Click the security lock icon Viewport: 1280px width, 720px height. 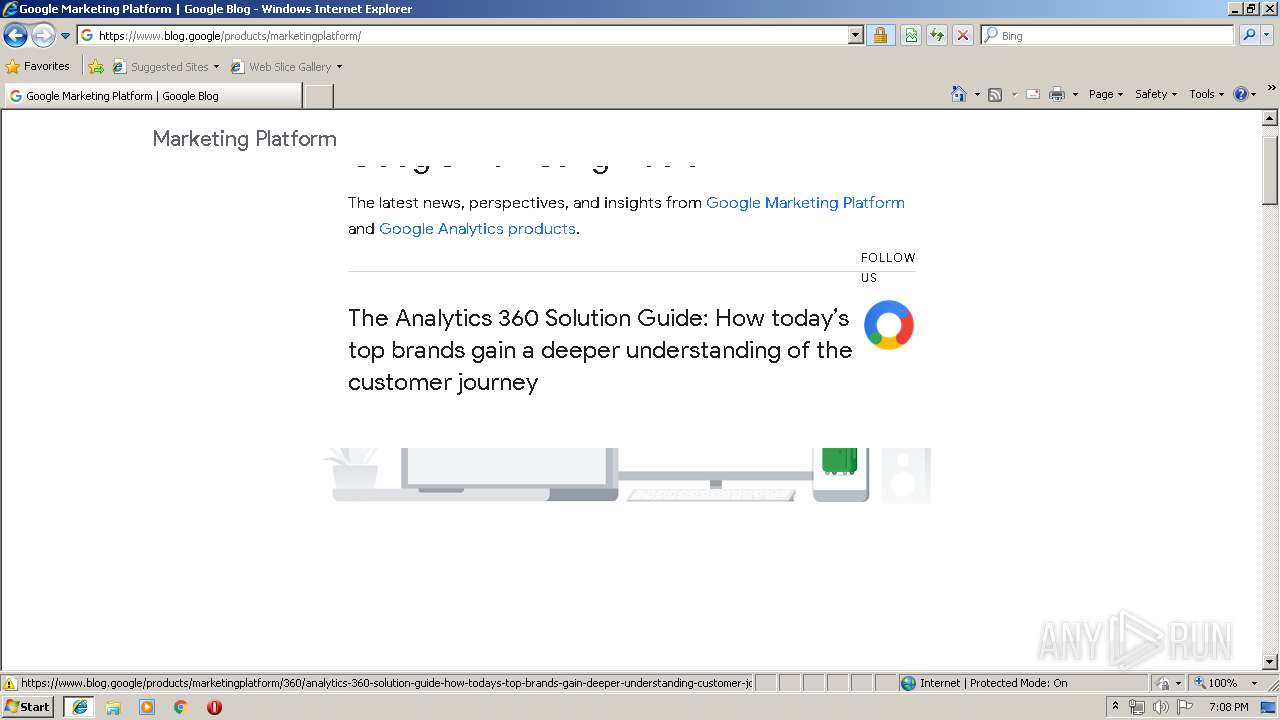tap(880, 35)
